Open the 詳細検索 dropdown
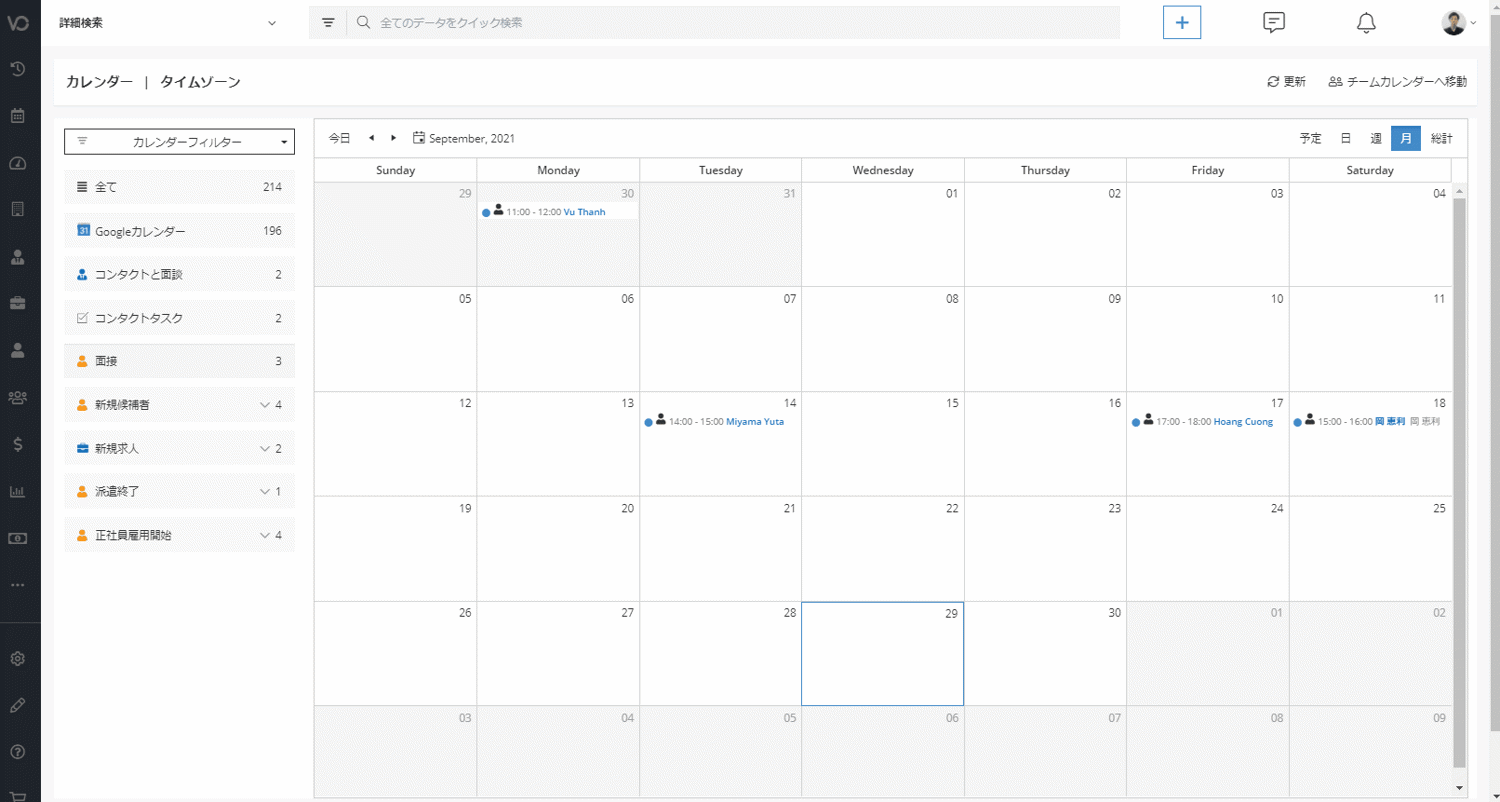Screen dimensions: 1500x802 click(x=168, y=23)
